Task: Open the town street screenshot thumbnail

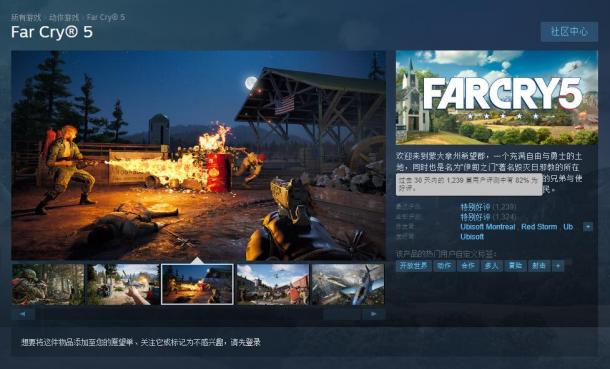Action: pyautogui.click(x=273, y=284)
